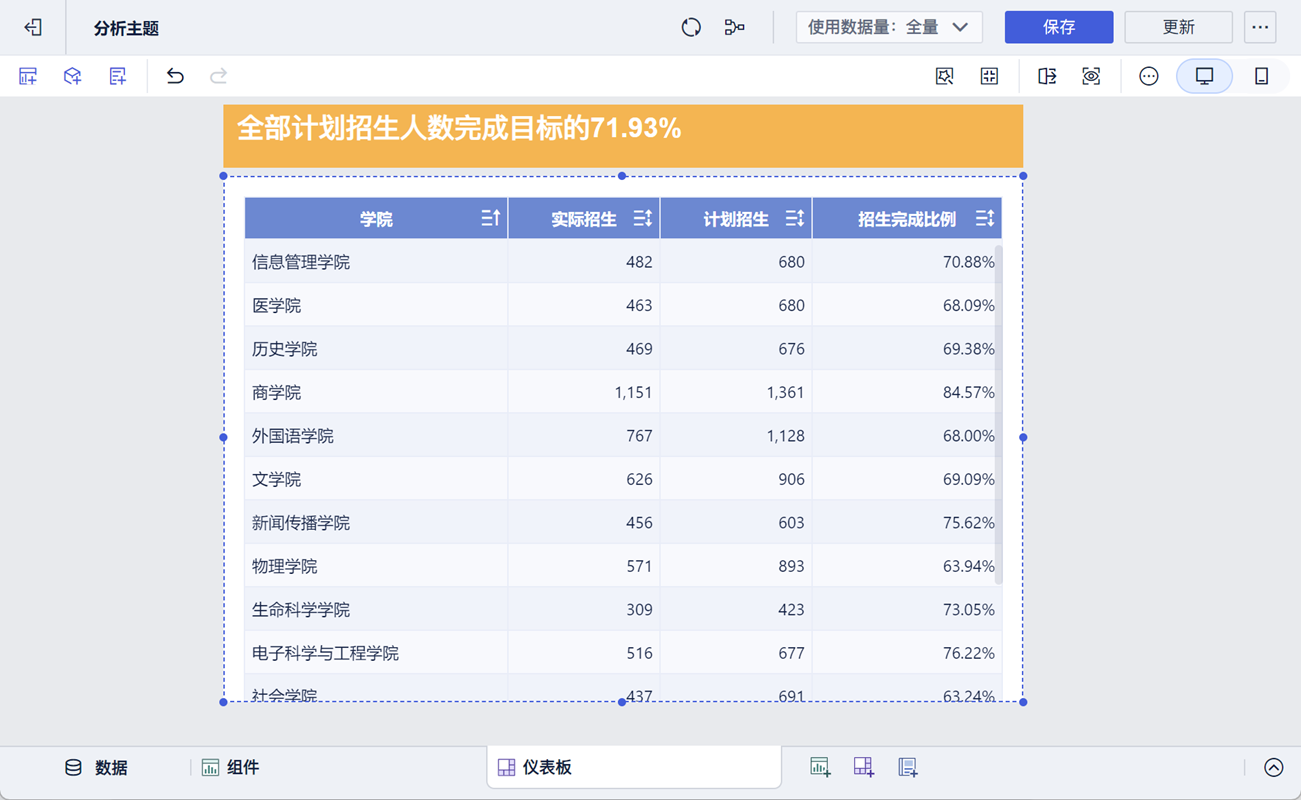The image size is (1301, 800).
Task: Sort by the 学院 column
Action: point(490,218)
